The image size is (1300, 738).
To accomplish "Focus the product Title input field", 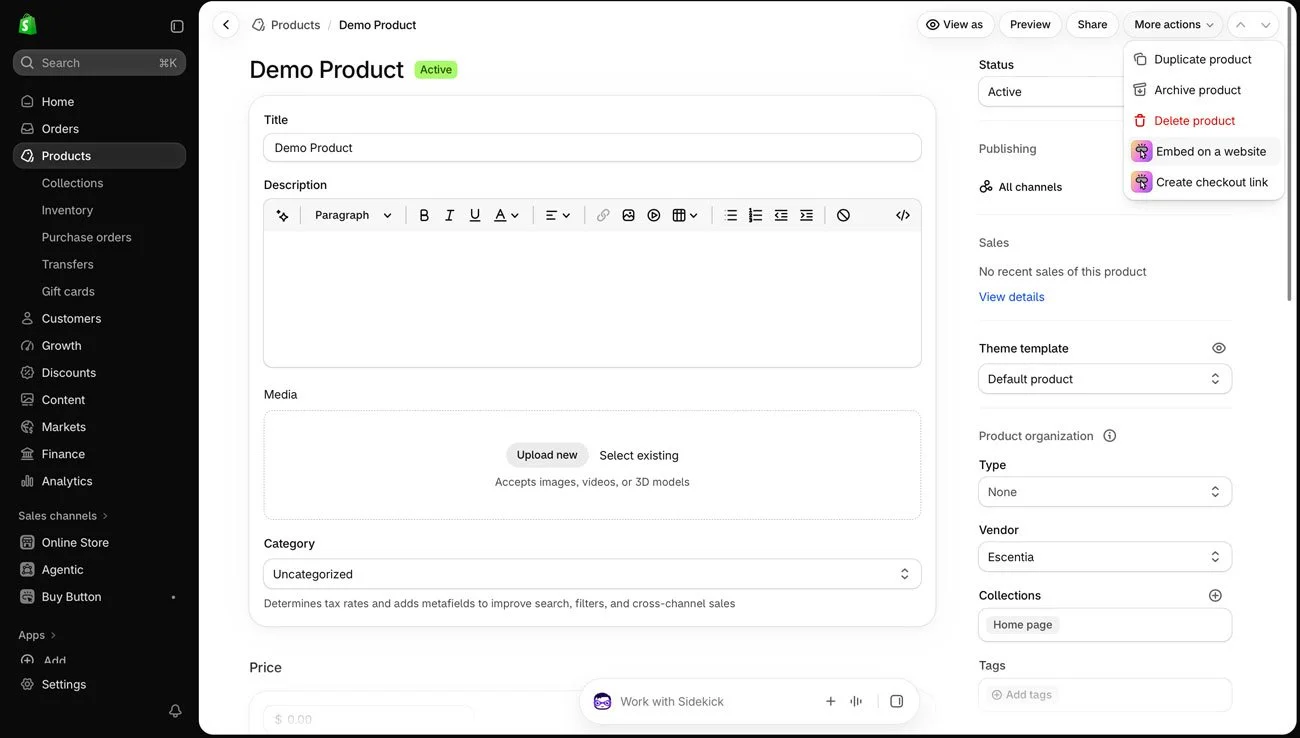I will coord(592,148).
